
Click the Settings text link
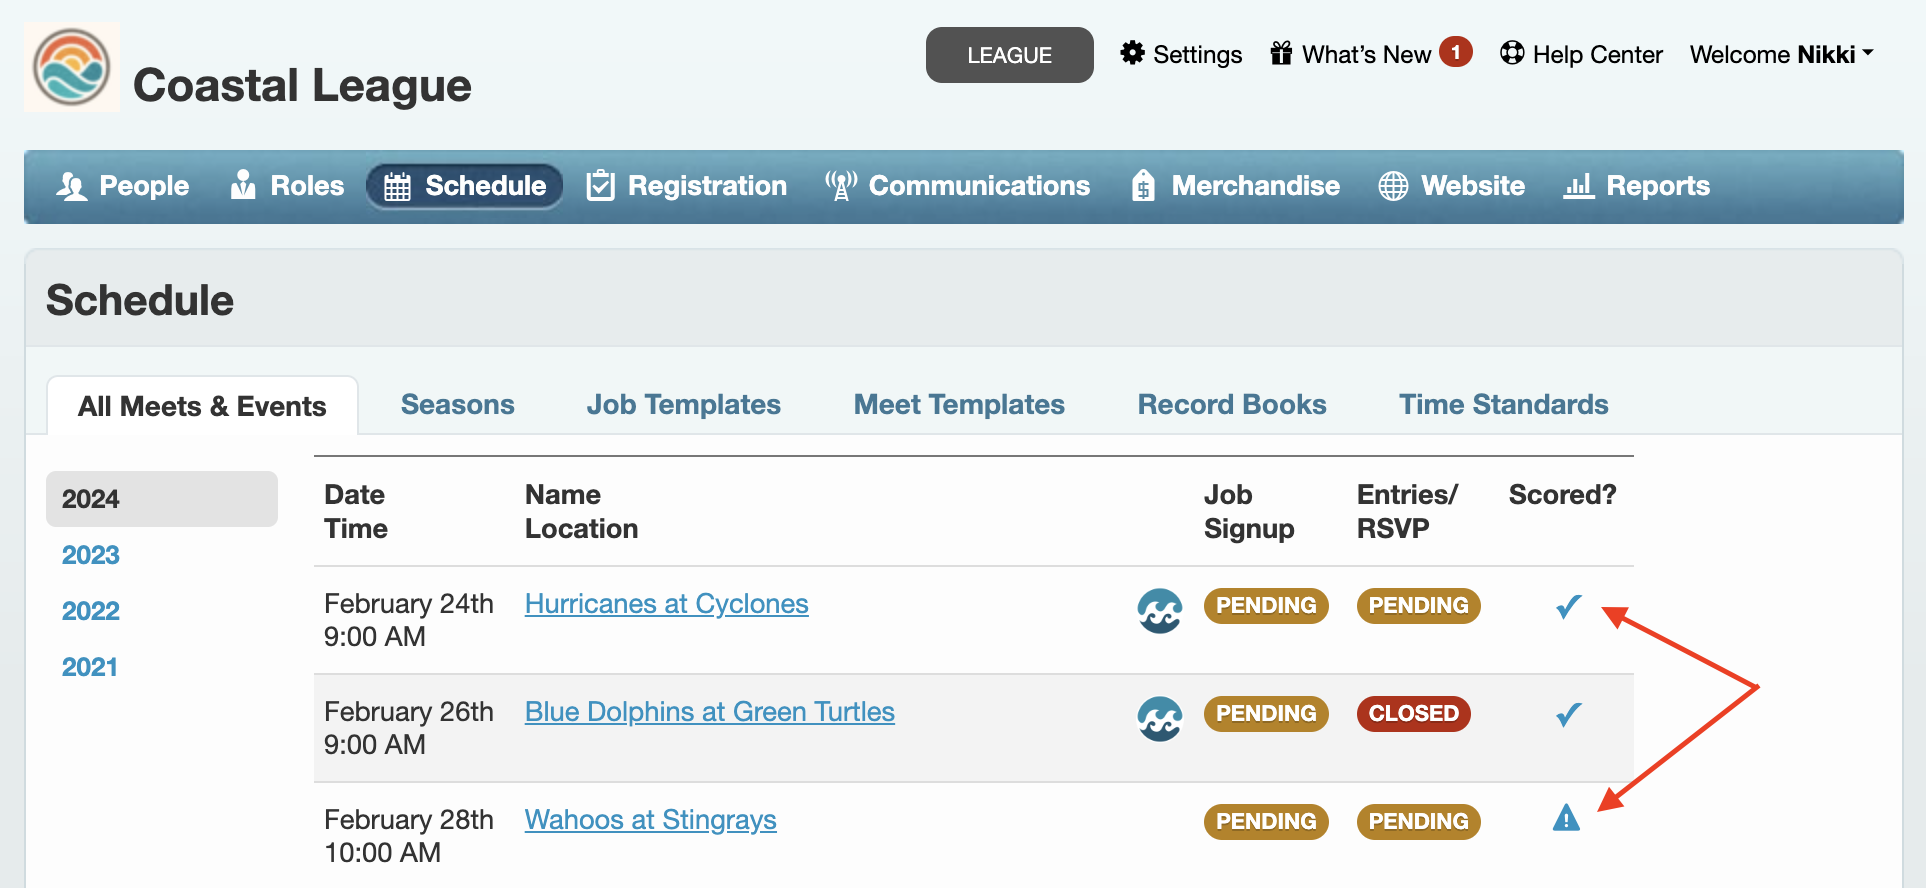(x=1198, y=54)
